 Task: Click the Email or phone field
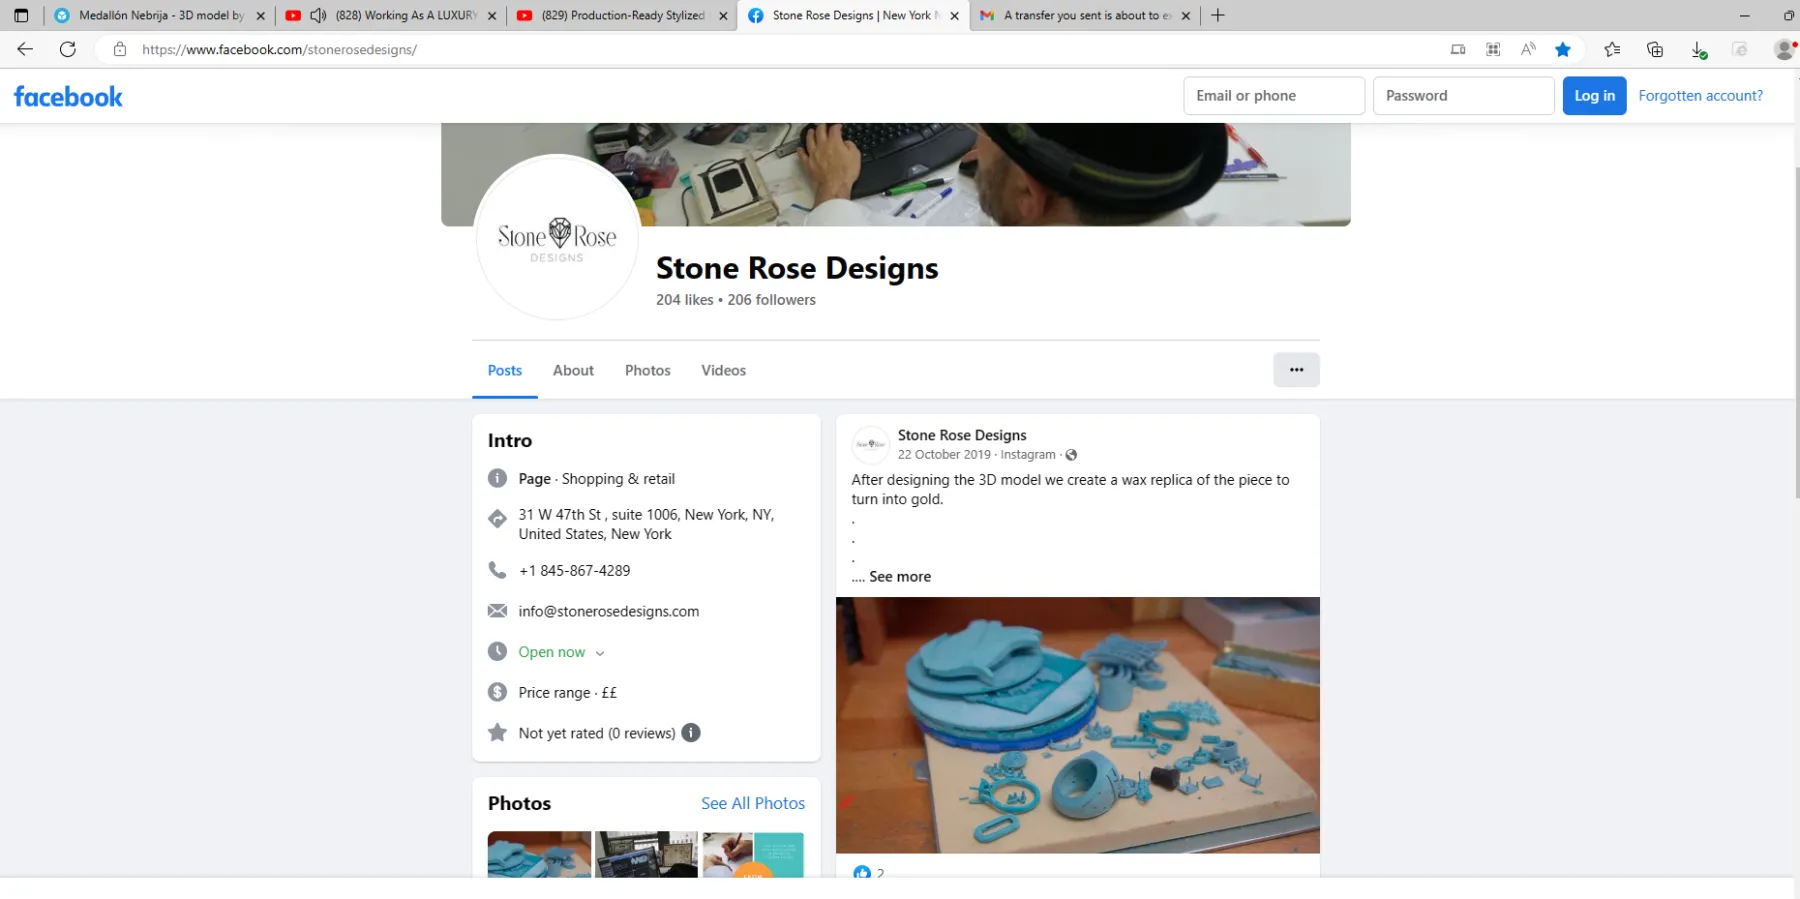[x=1274, y=96]
